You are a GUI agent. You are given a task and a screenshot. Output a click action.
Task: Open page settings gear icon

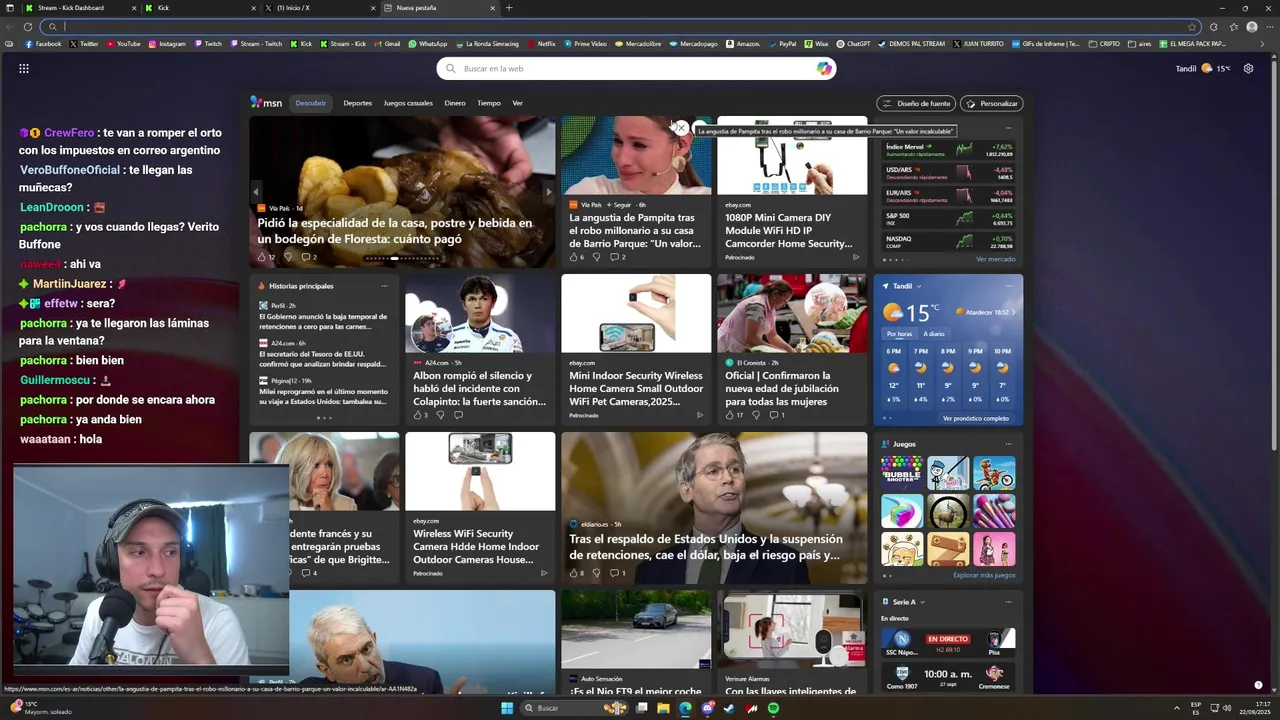(x=1248, y=69)
